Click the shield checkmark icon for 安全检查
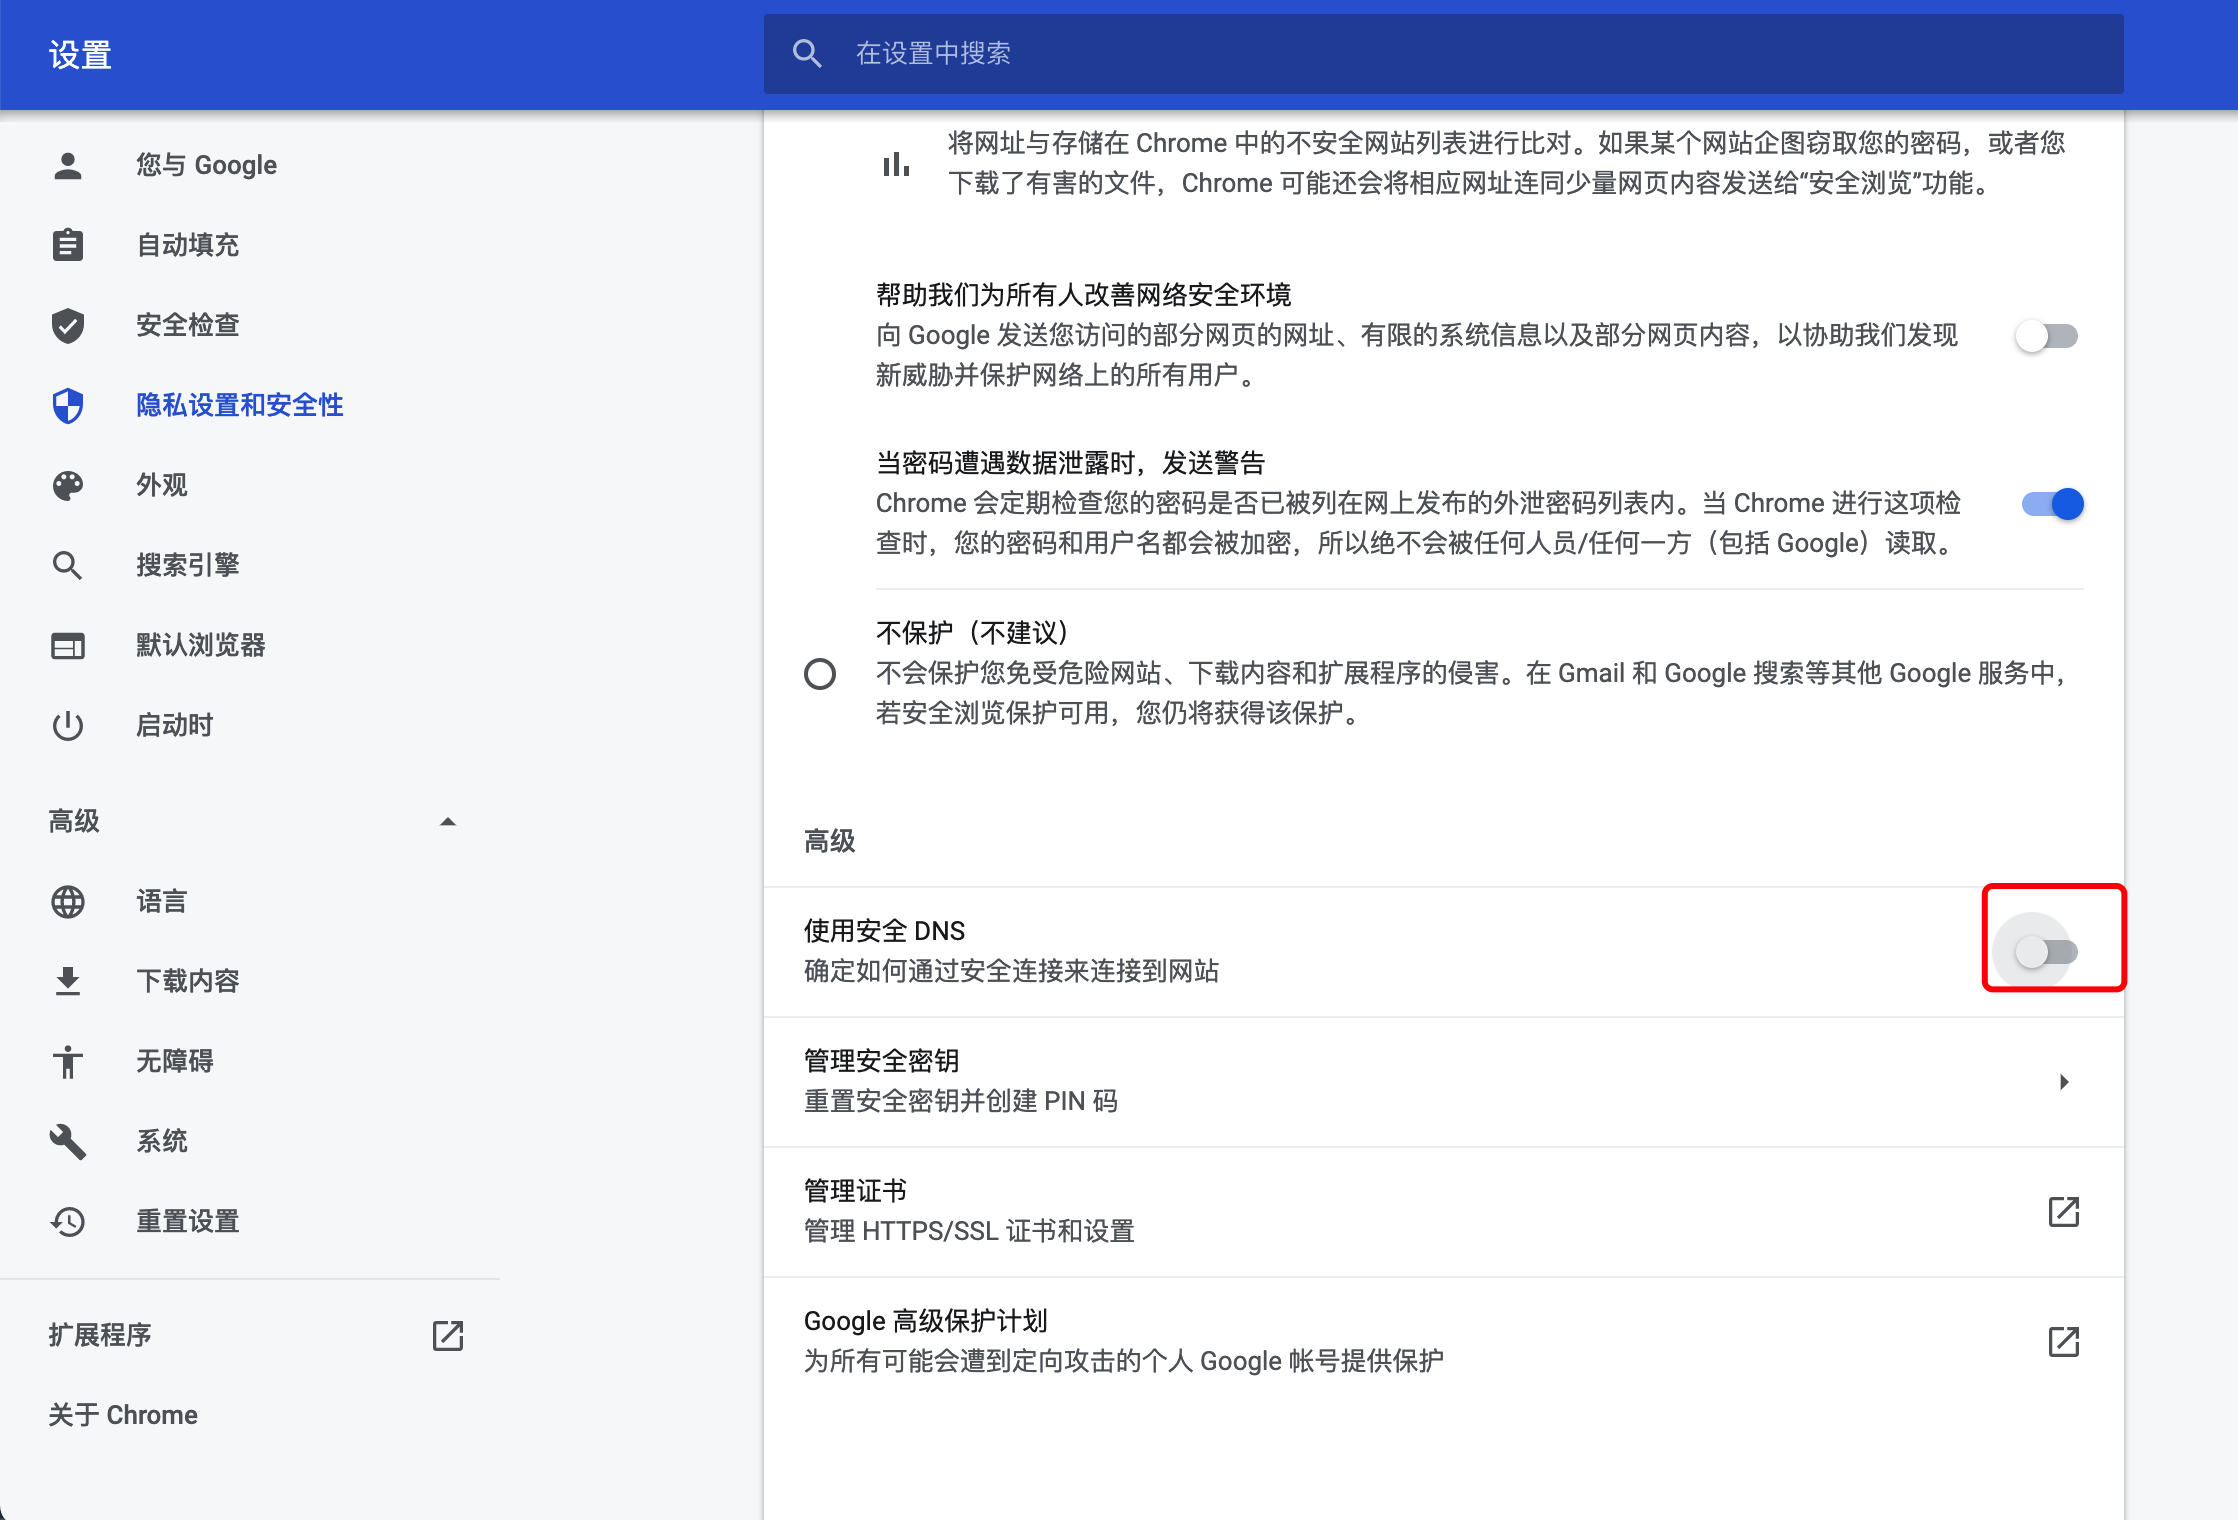The image size is (2238, 1520). 68,325
